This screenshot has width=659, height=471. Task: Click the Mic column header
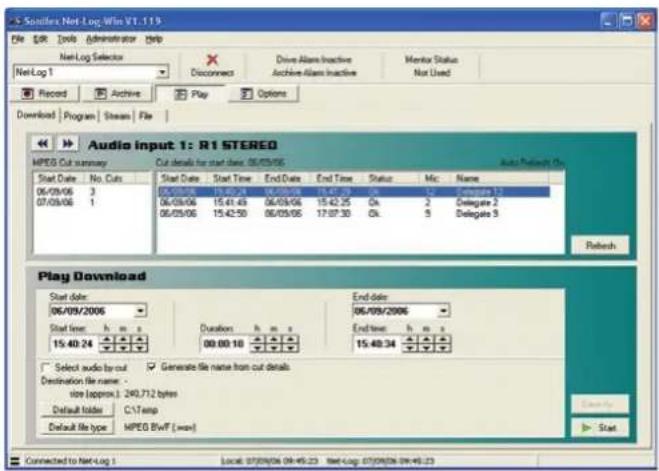tap(435, 179)
